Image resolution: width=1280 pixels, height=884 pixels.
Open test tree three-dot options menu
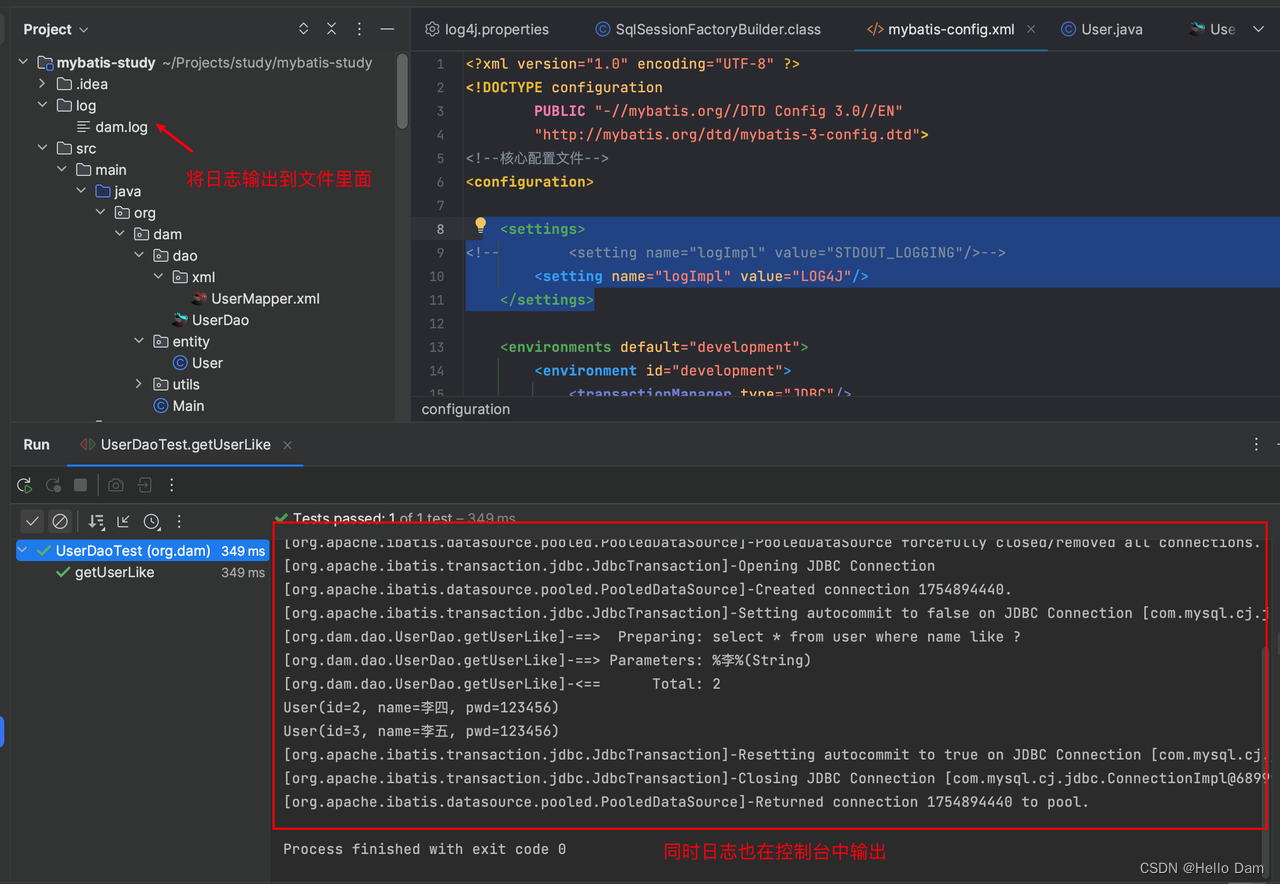179,521
